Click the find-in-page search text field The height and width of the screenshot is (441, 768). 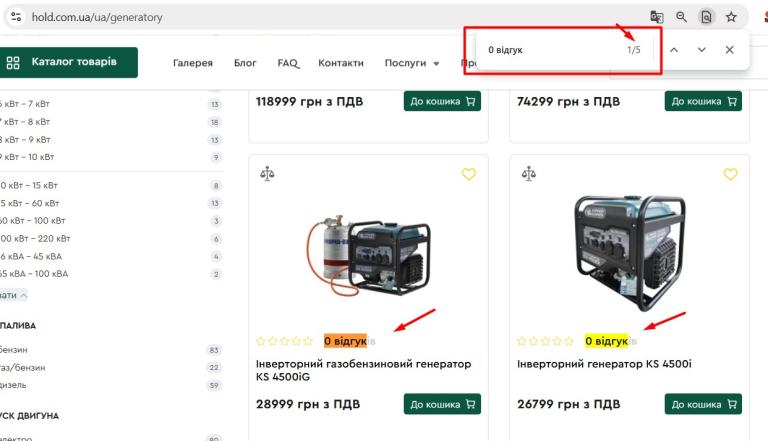[x=551, y=50]
